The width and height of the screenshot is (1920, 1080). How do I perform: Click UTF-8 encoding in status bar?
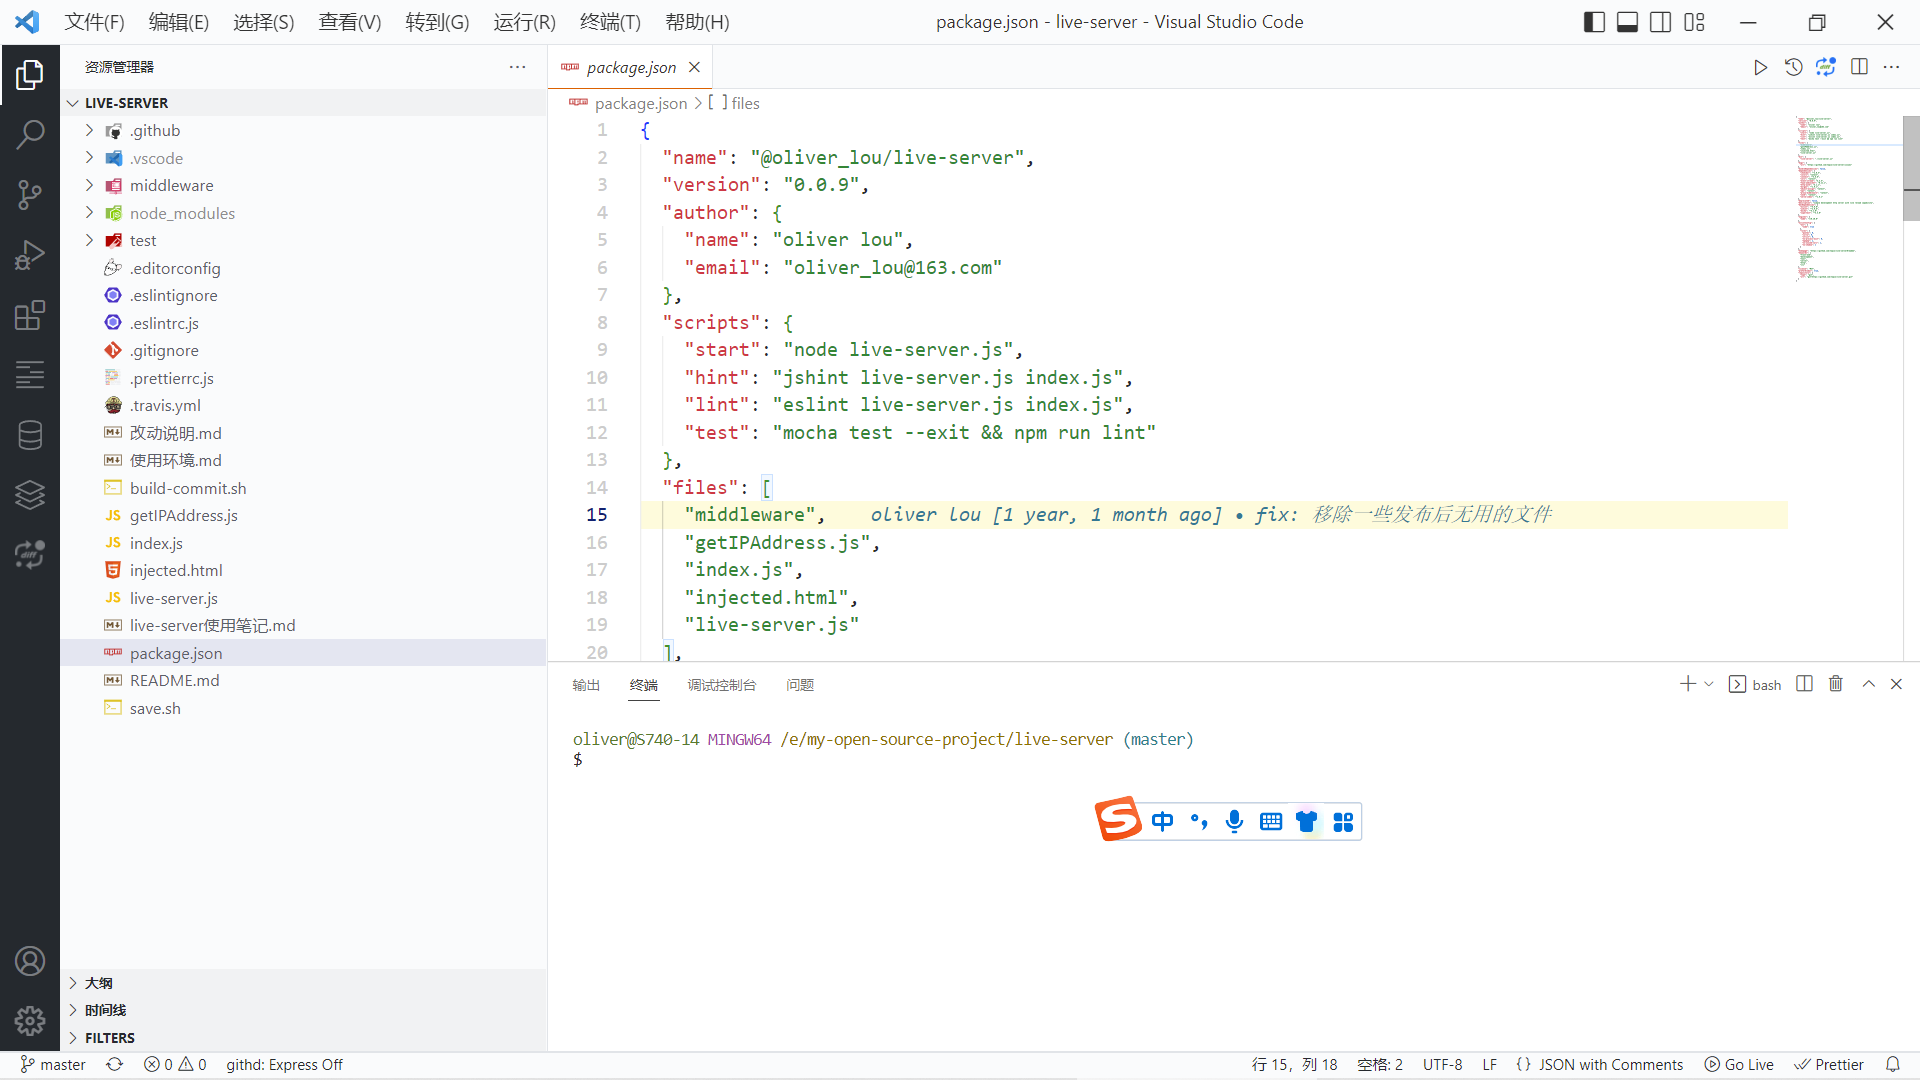click(x=1442, y=1065)
